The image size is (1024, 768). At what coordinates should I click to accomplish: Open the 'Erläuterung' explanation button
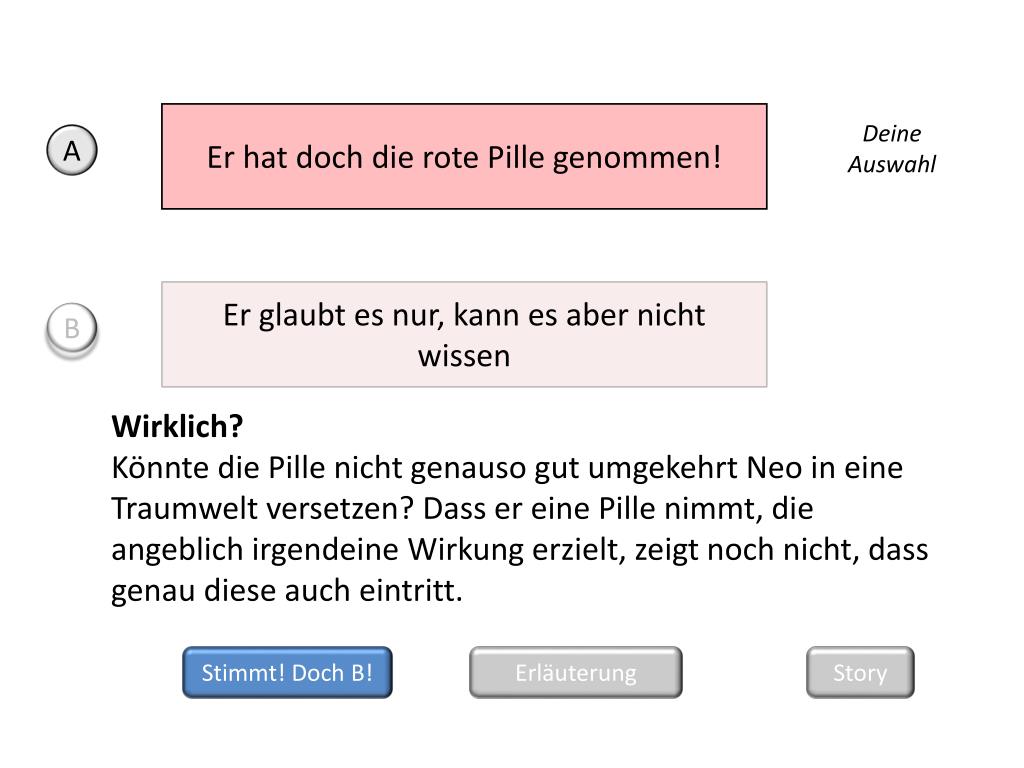(576, 673)
